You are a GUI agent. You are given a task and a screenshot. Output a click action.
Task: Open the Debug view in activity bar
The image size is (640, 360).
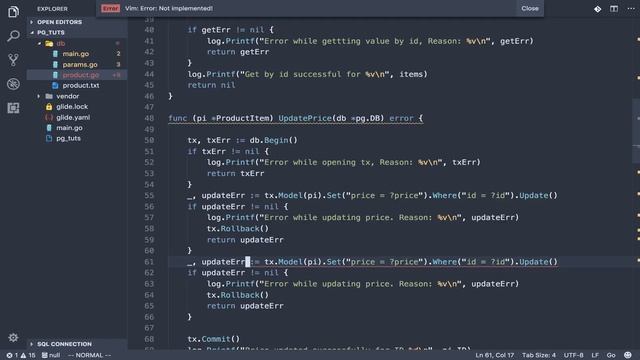click(x=13, y=84)
